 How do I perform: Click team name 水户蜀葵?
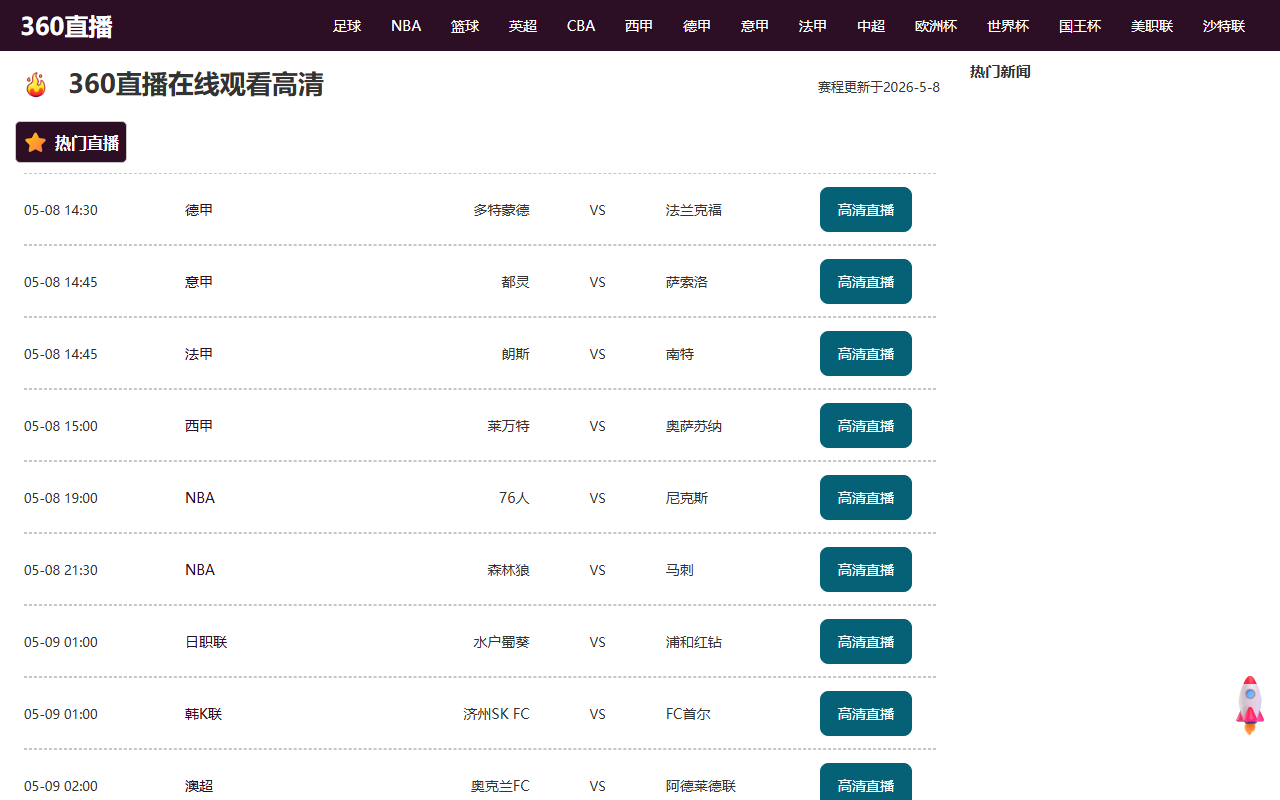click(502, 642)
